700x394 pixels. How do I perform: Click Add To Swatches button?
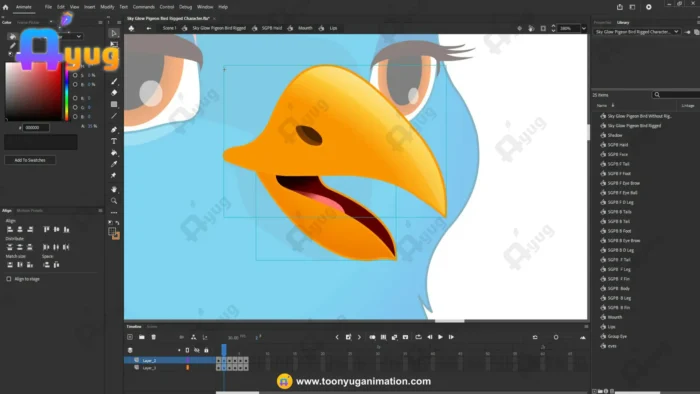click(30, 160)
